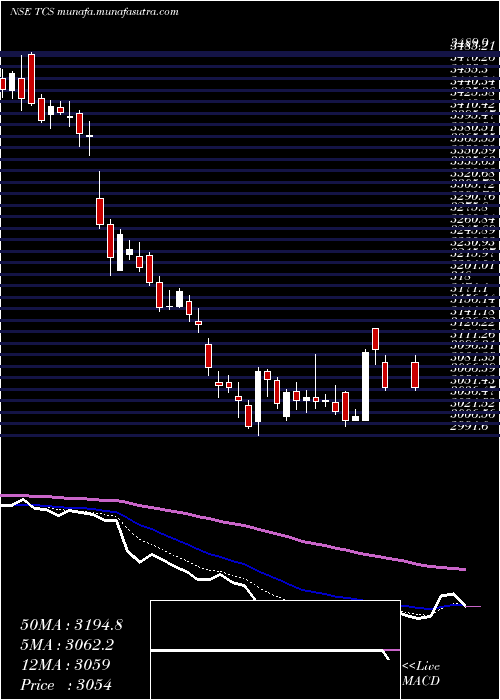
Task: Click the 3141.18 price axis label
Action: 471,310
